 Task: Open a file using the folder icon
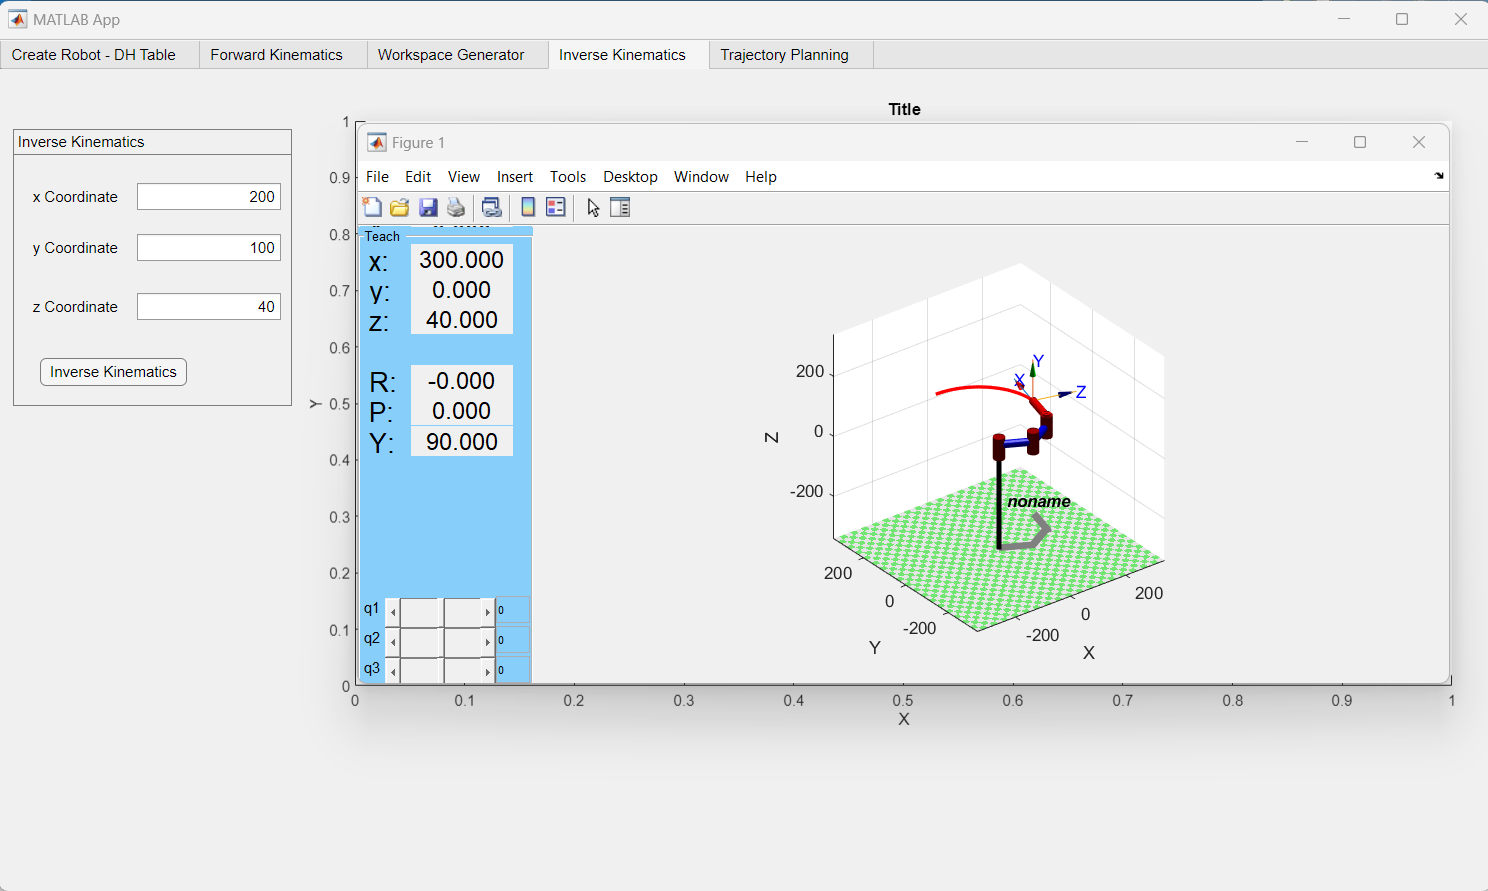pos(399,207)
